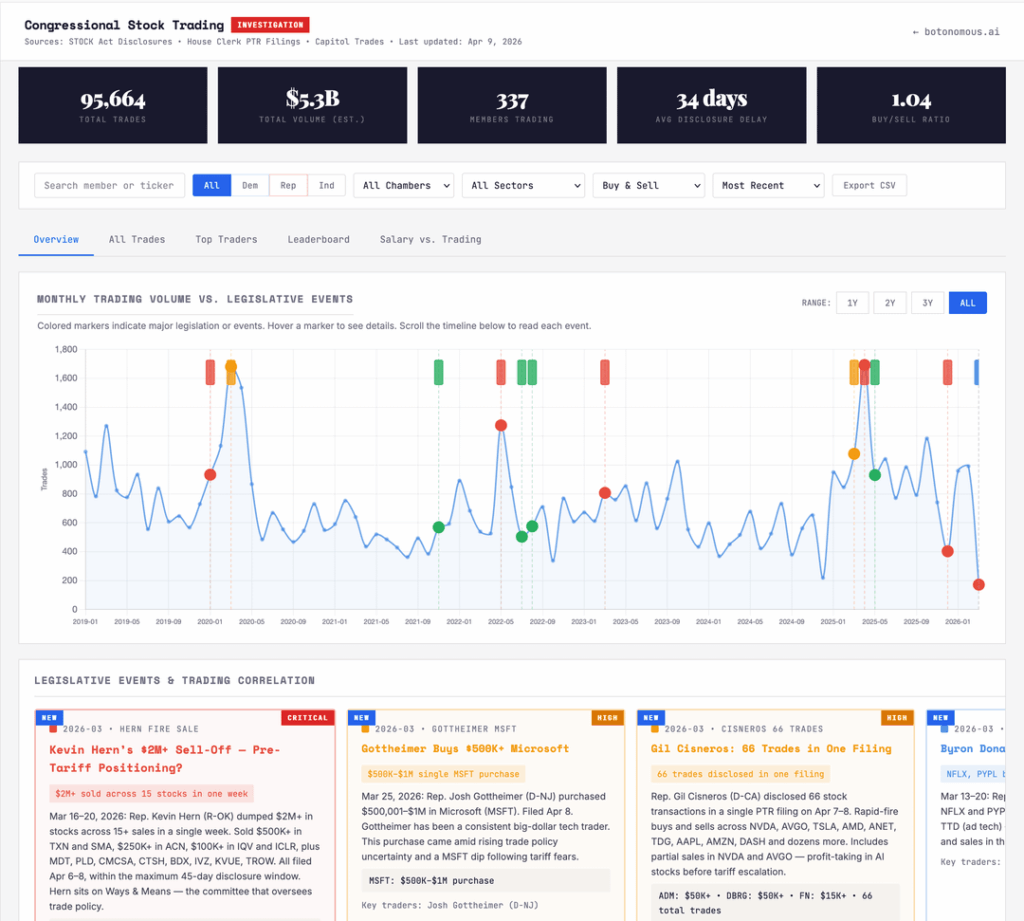Open the Most Recent sort dropdown

point(768,185)
